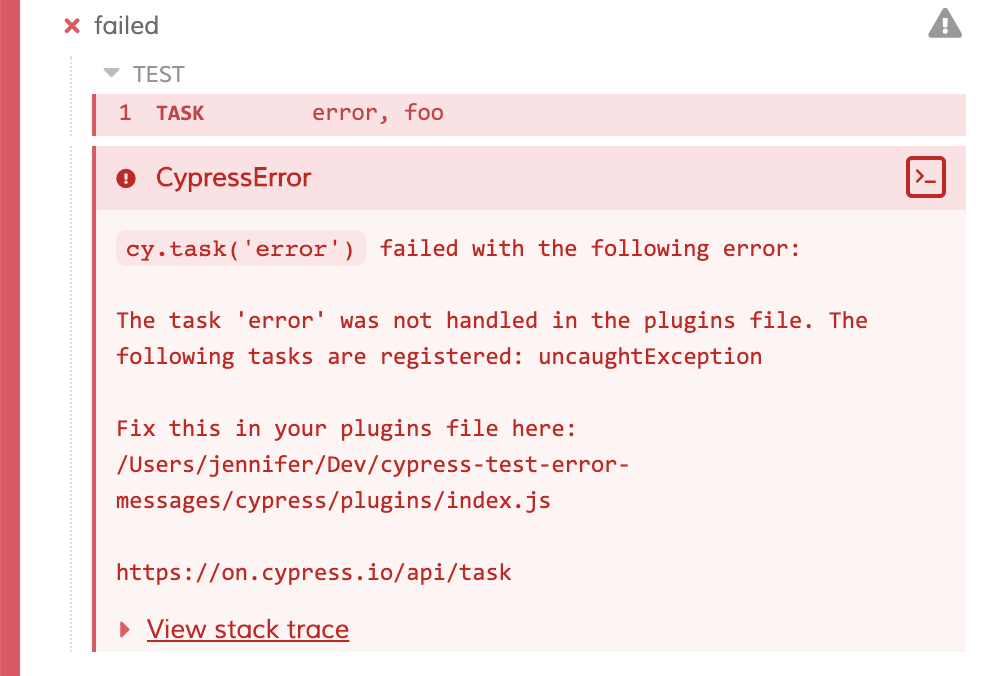Image resolution: width=996 pixels, height=676 pixels.
Task: Toggle the CypressError panel open or closed
Action: (233, 177)
